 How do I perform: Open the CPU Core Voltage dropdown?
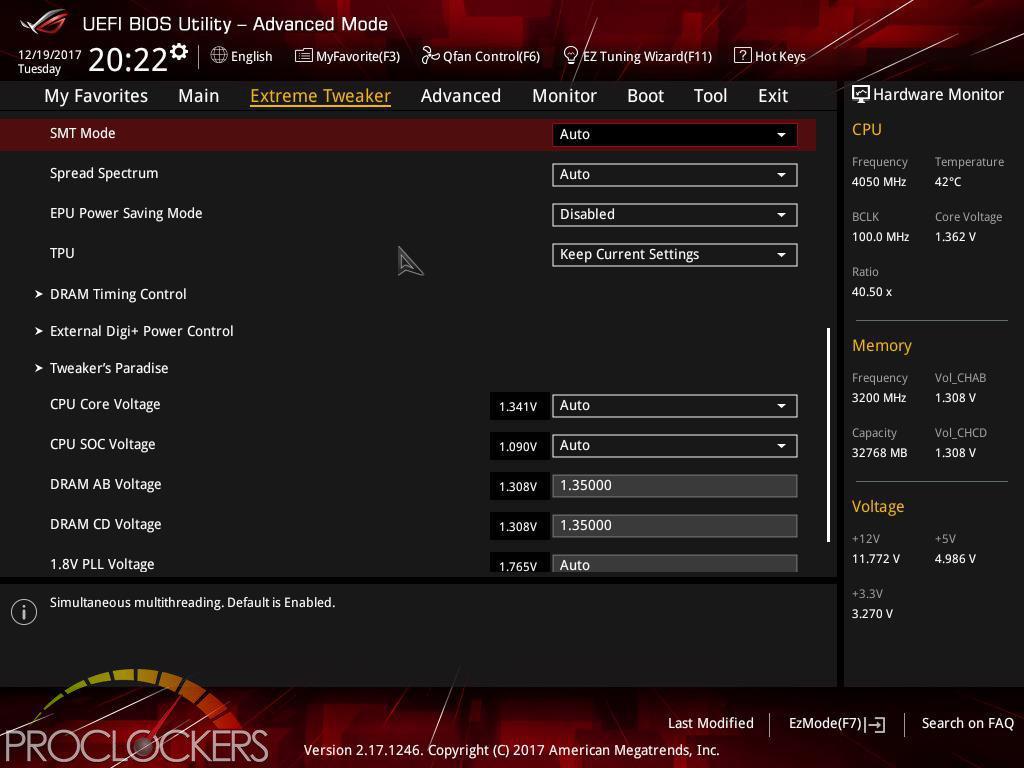pos(675,406)
